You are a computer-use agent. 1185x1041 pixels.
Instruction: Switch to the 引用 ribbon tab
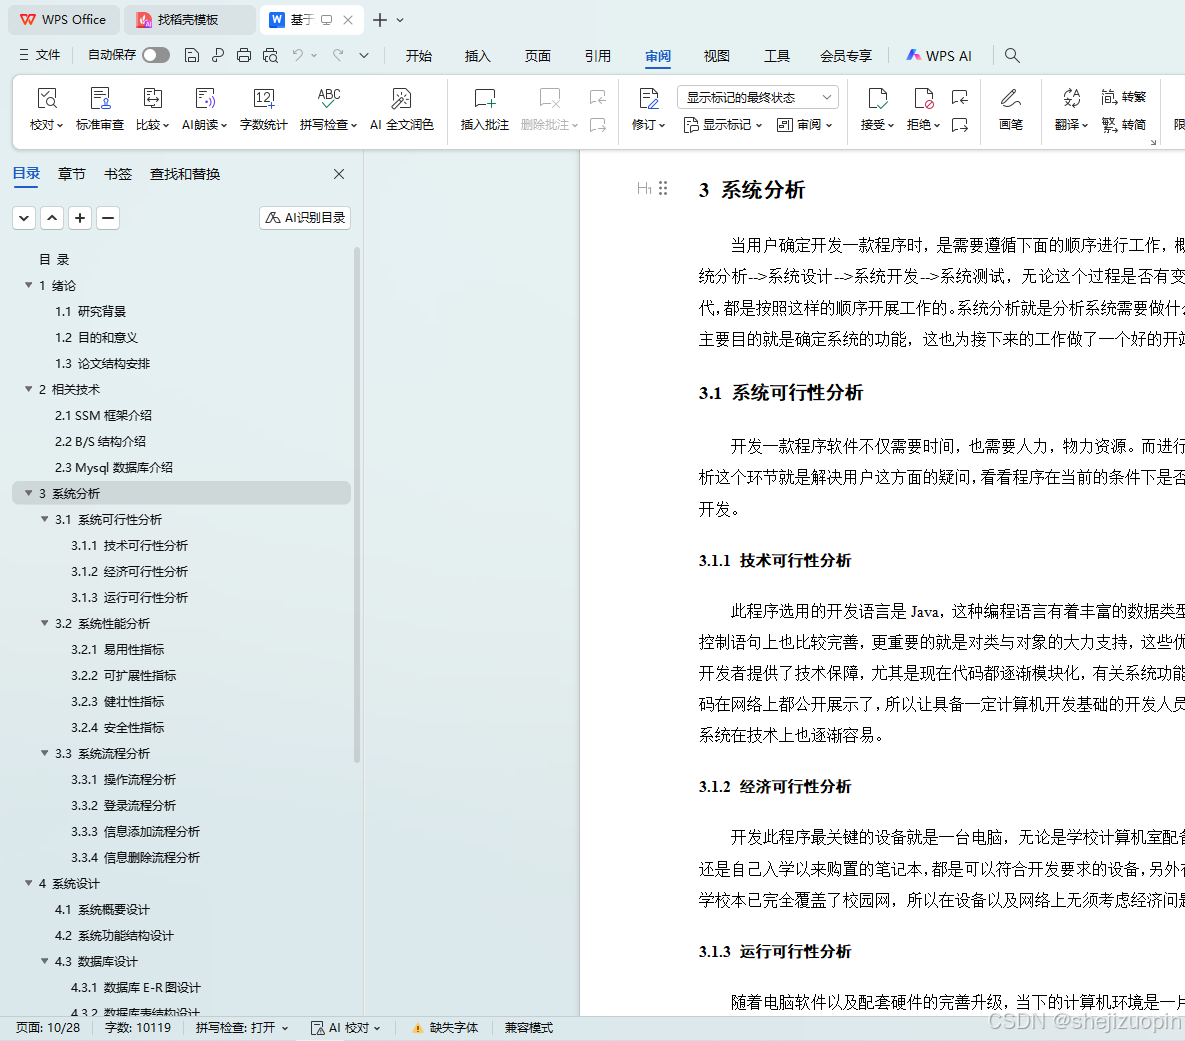point(598,56)
